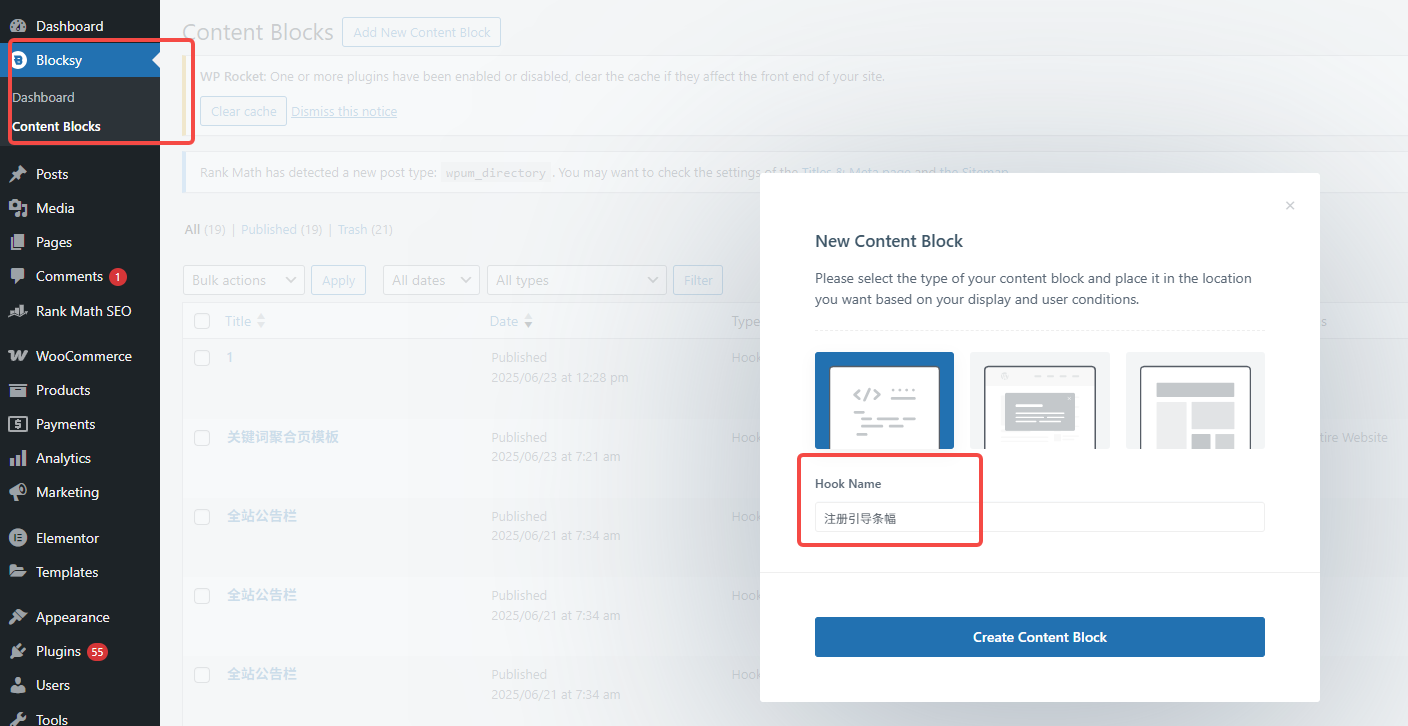This screenshot has height=726, width=1408.
Task: Open Marketing via the megaphone icon
Action: 18,492
